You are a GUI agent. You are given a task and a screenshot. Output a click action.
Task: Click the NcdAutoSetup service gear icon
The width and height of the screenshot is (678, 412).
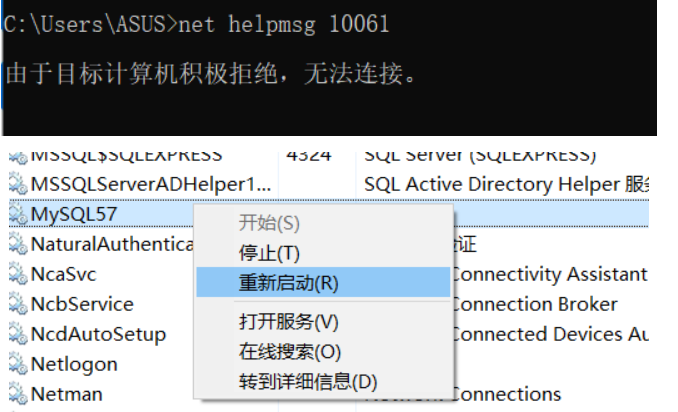click(18, 334)
